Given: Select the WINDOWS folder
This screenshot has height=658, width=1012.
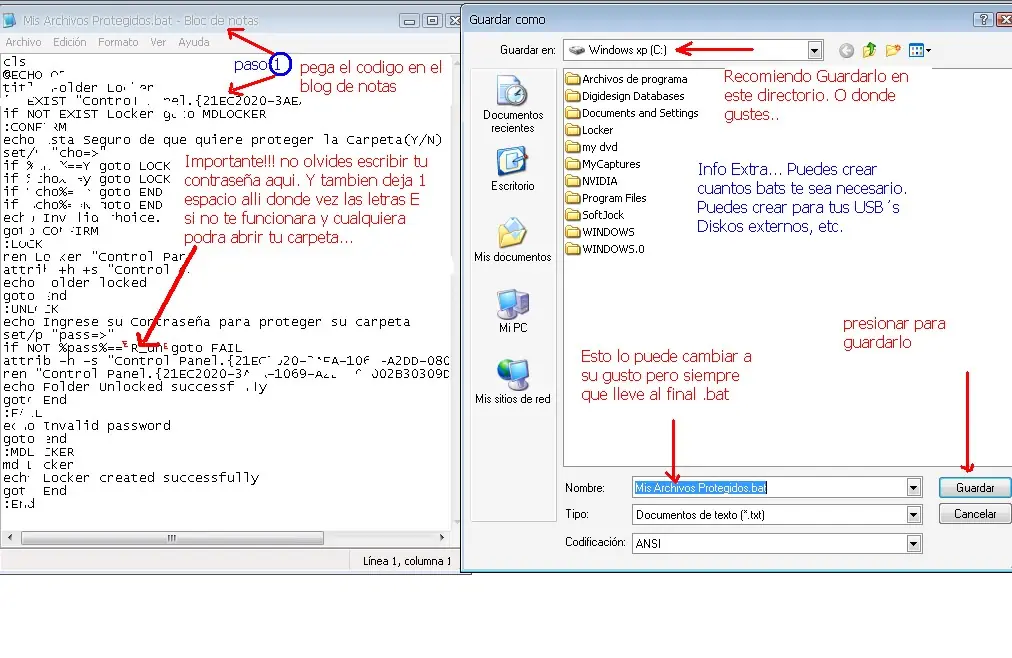Looking at the screenshot, I should click(600, 232).
